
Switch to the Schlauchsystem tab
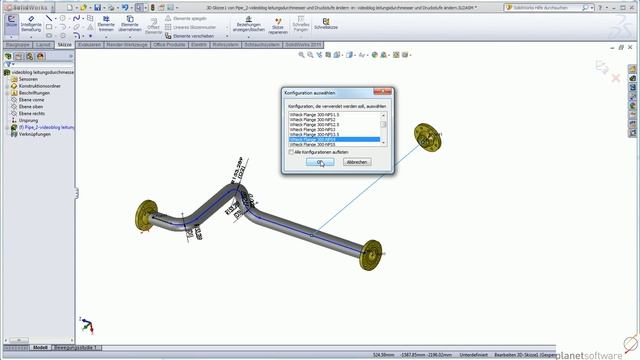pos(262,44)
